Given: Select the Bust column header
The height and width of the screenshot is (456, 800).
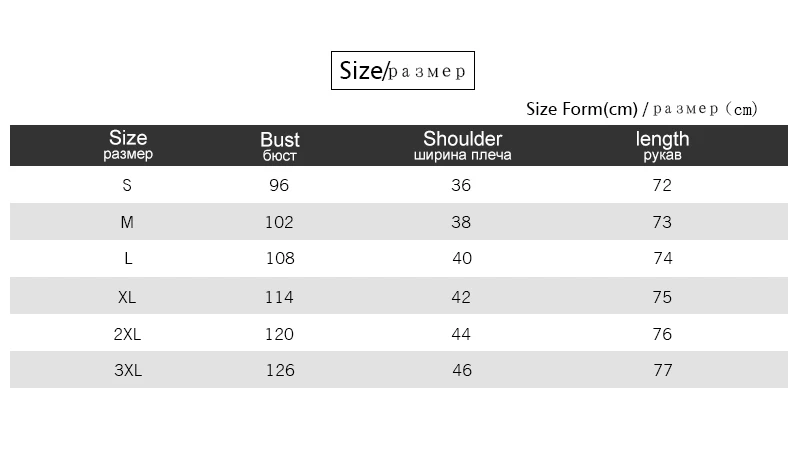Looking at the screenshot, I should click(280, 146).
